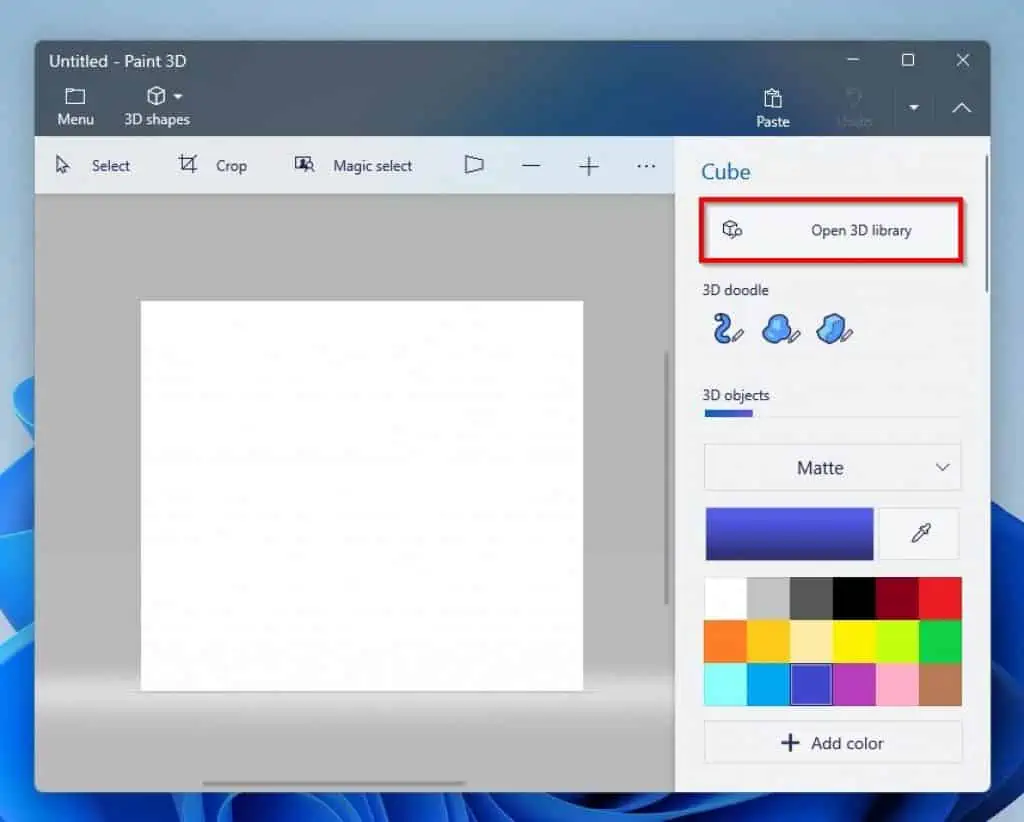Open Magic select

[x=356, y=165]
